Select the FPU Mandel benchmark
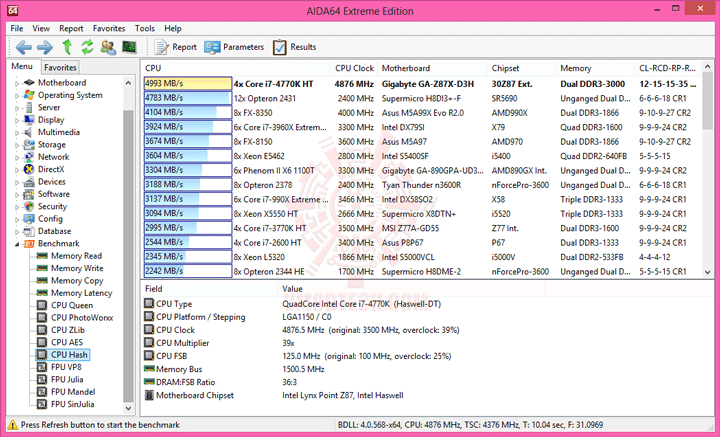The height and width of the screenshot is (437, 720). pos(73,392)
